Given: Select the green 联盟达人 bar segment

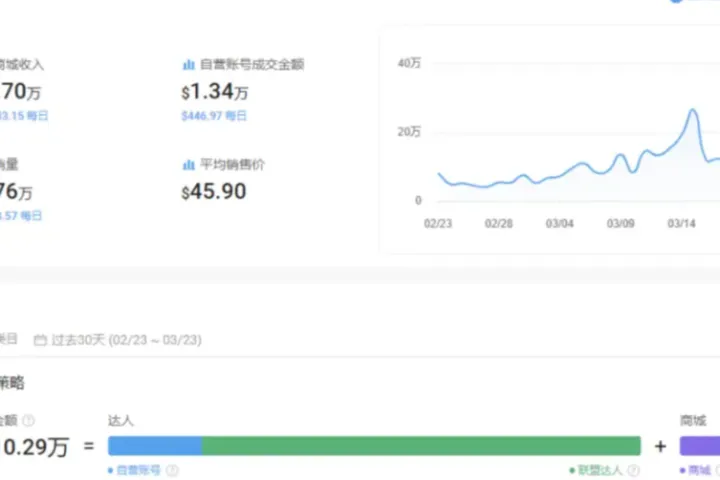Looking at the screenshot, I should click(421, 446).
